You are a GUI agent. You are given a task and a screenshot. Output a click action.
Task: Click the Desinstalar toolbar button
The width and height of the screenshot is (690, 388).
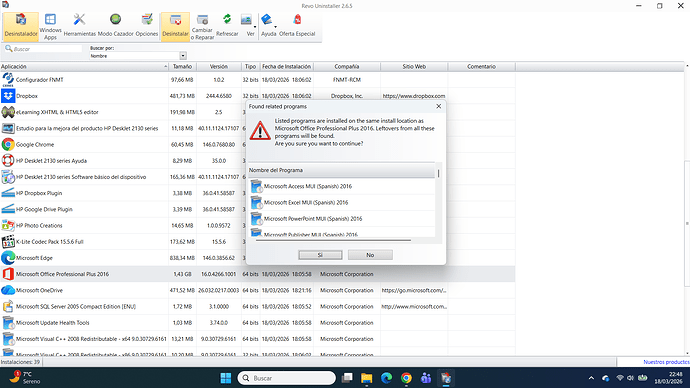pos(175,27)
